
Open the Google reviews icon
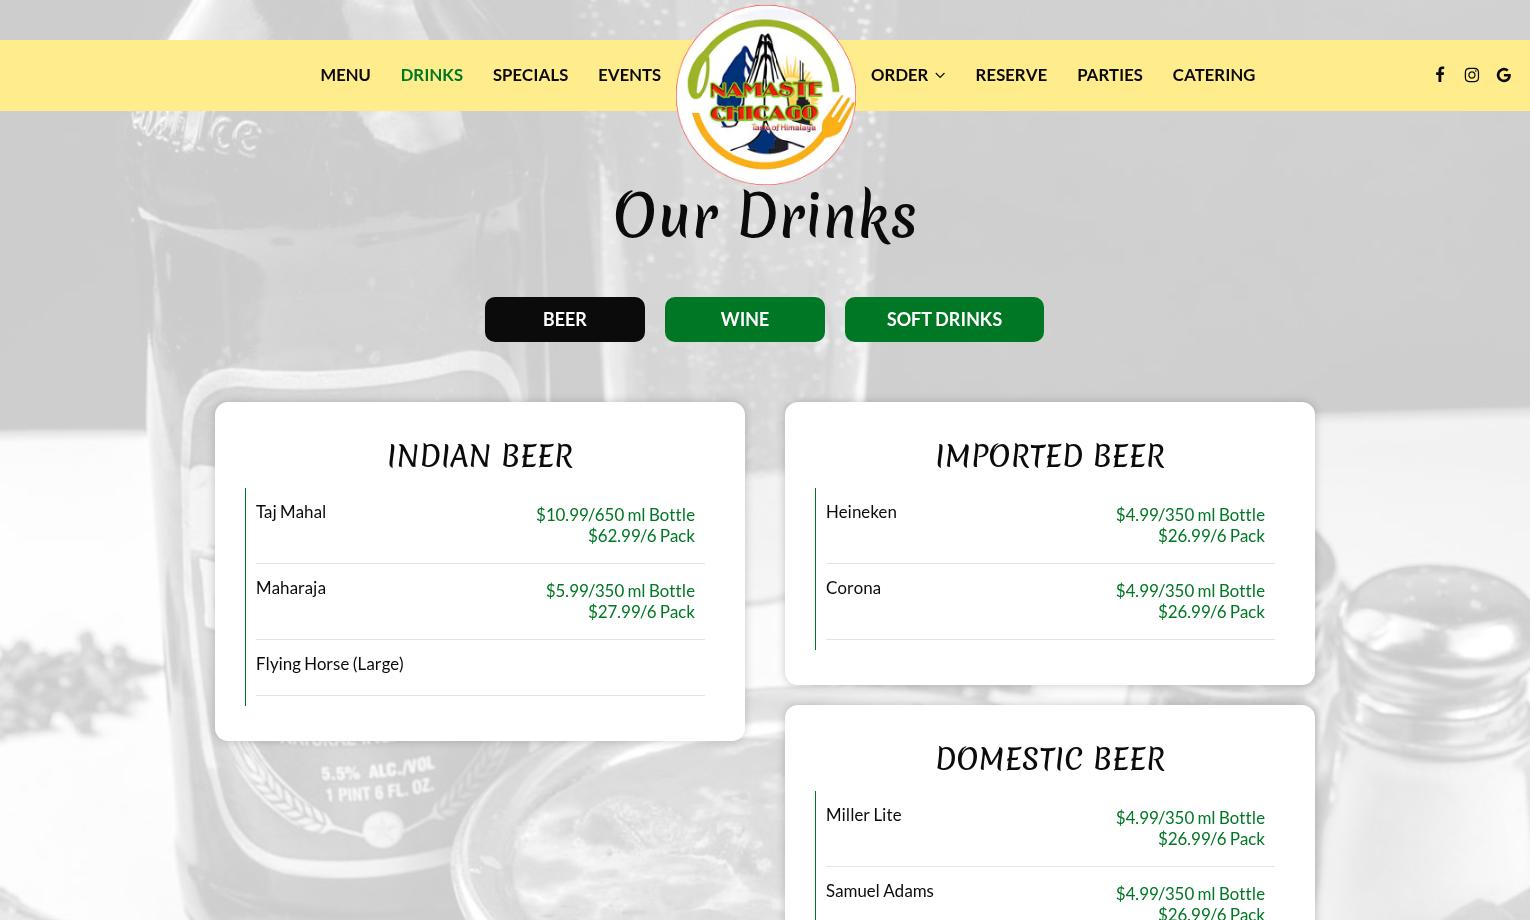1504,75
